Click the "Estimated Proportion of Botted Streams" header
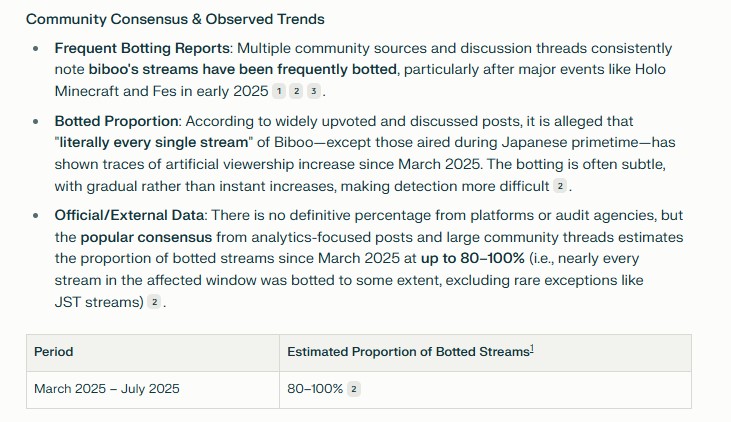Image resolution: width=731 pixels, height=422 pixels. [x=407, y=352]
